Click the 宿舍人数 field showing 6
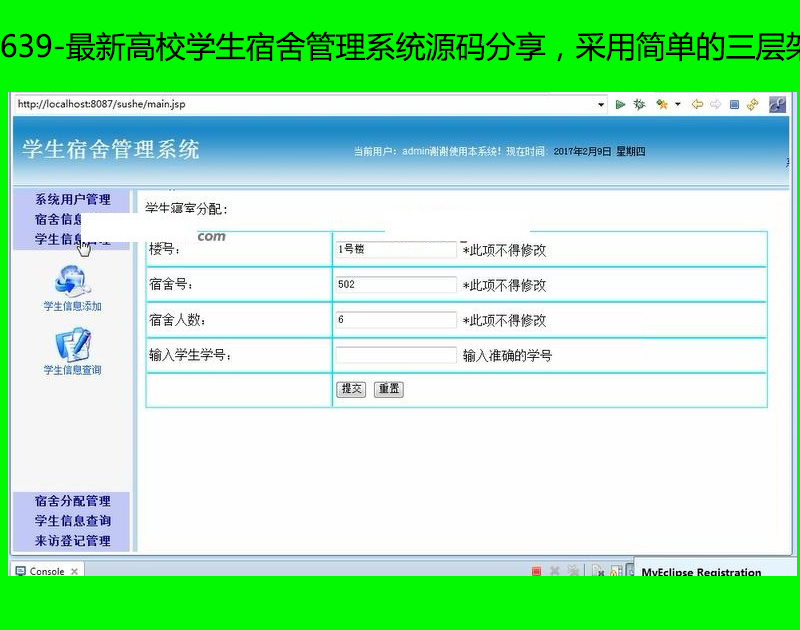This screenshot has height=630, width=800. coord(396,320)
